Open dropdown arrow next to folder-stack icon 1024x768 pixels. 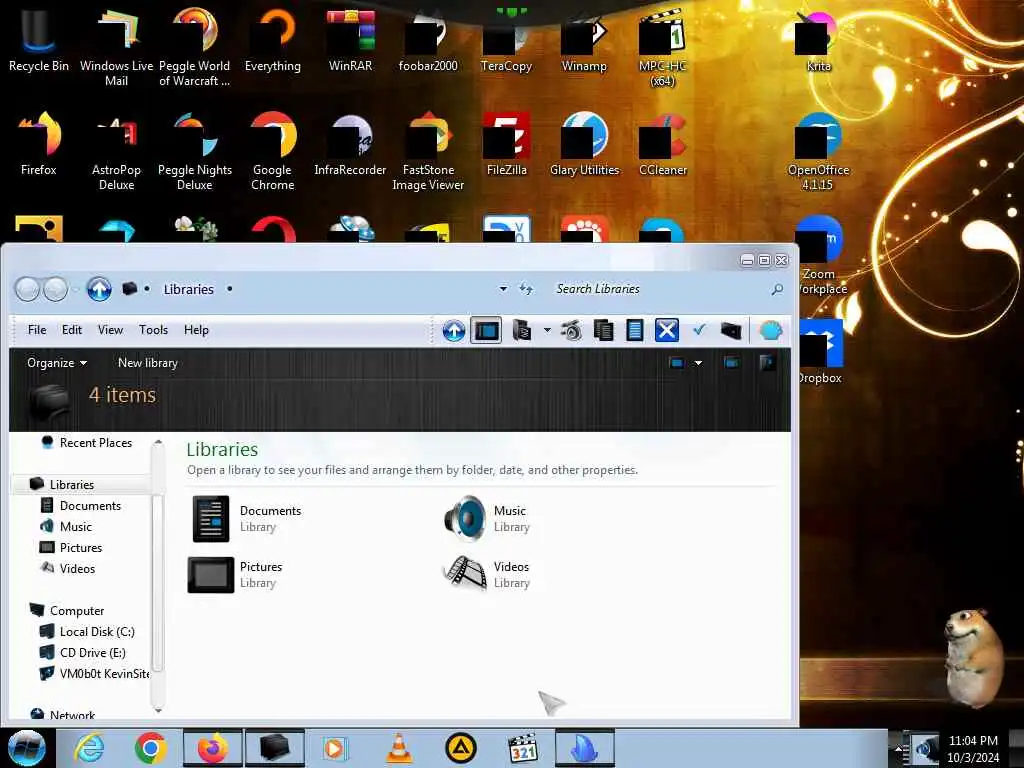(x=547, y=330)
